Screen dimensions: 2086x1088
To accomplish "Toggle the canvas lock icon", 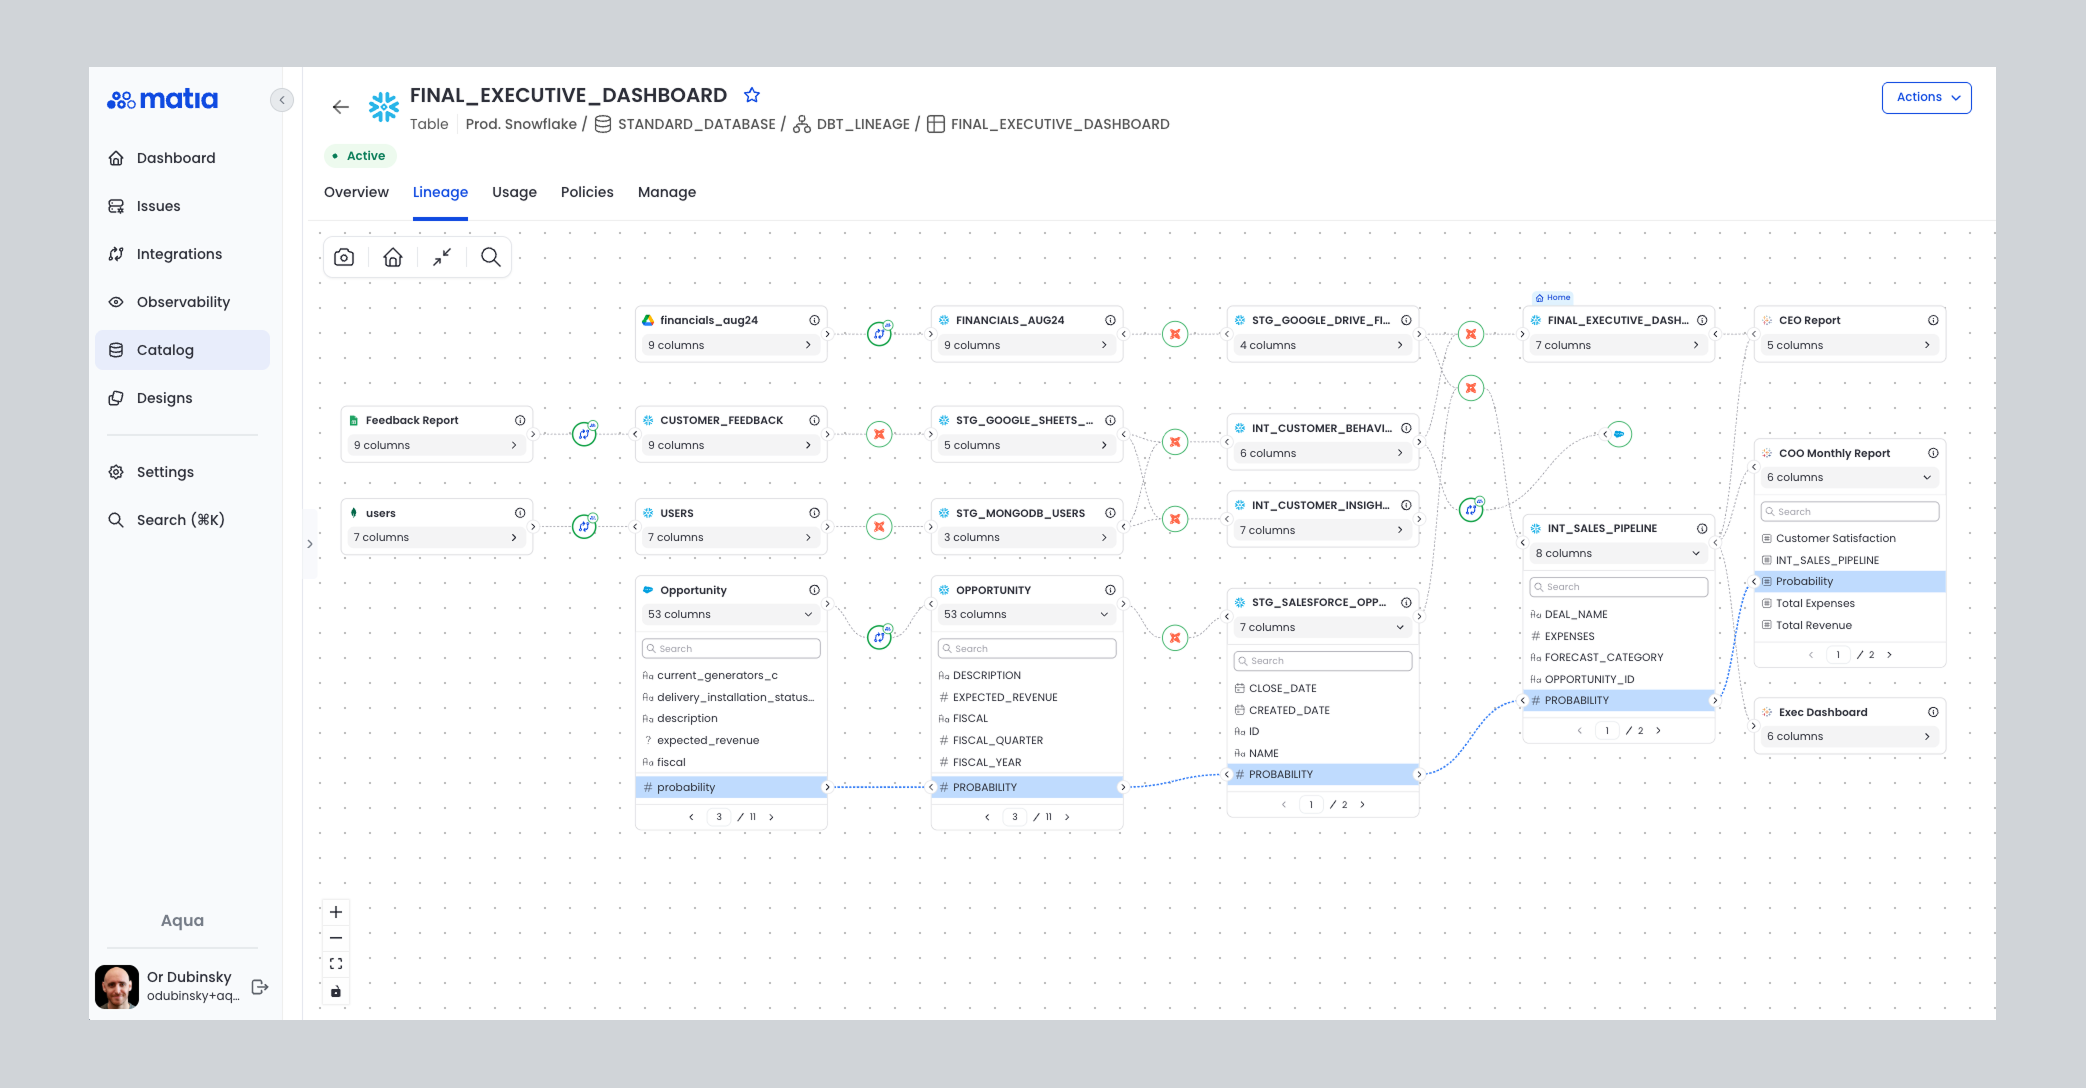I will point(336,992).
